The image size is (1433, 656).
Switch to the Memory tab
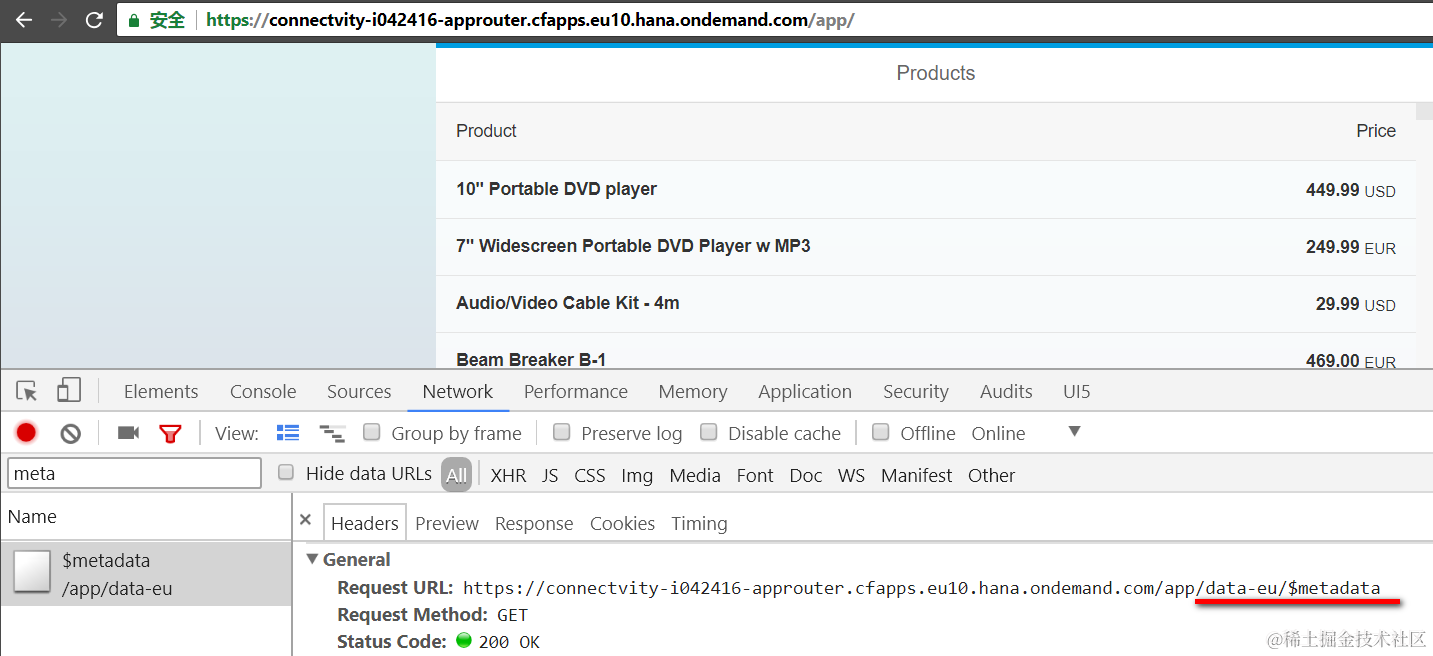(x=693, y=391)
